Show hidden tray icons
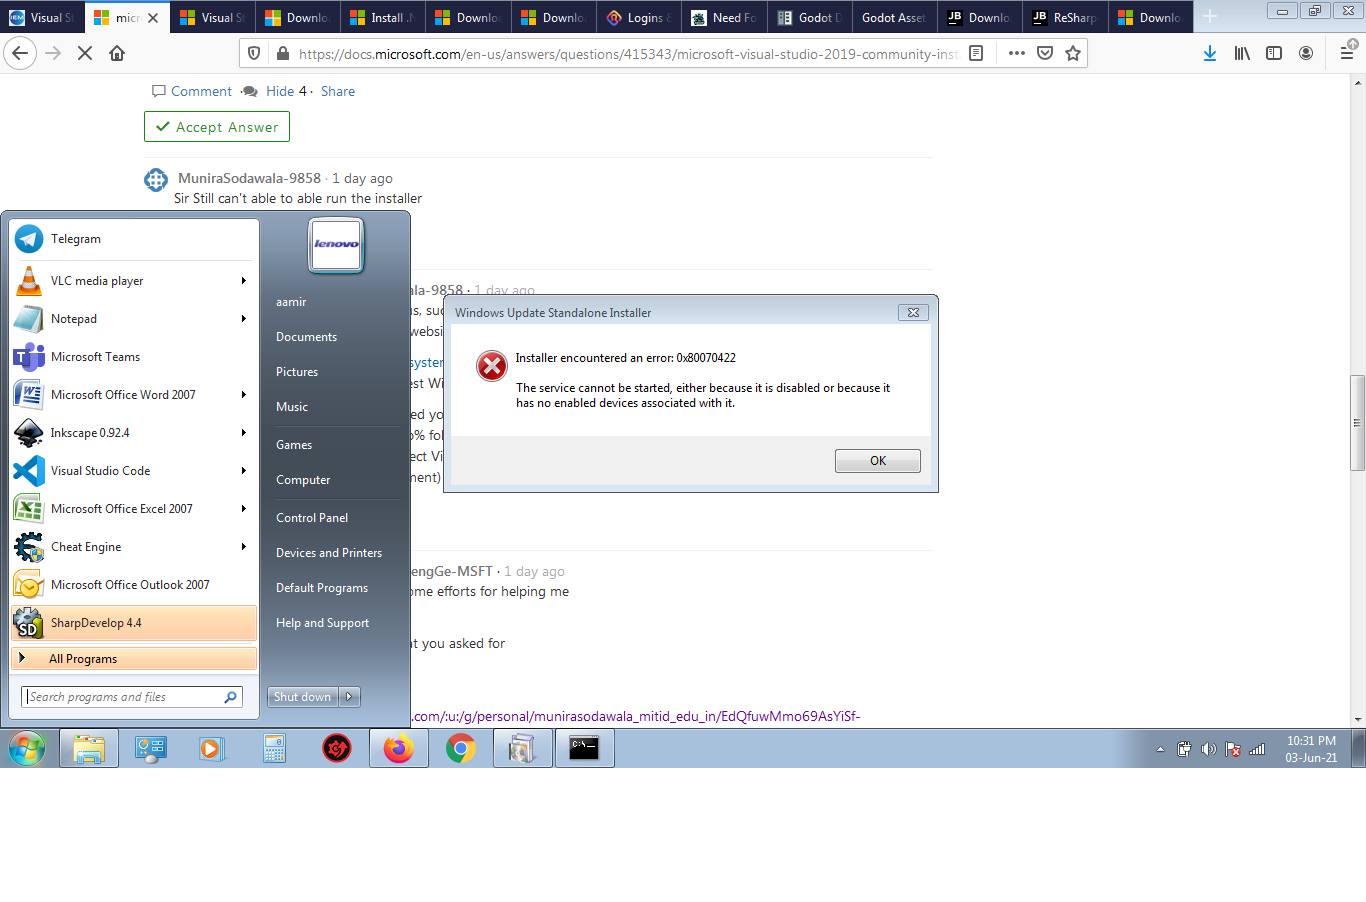The height and width of the screenshot is (902, 1366). (1160, 749)
